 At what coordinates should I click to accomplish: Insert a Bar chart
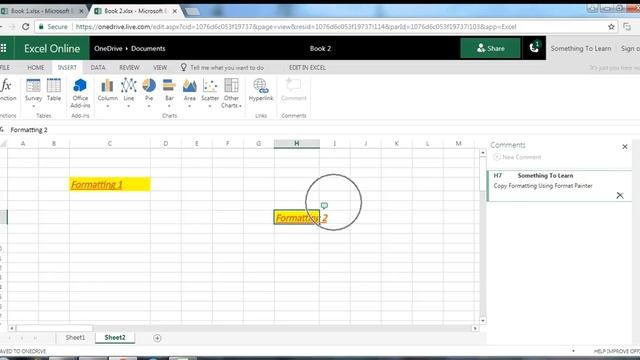[x=169, y=90]
